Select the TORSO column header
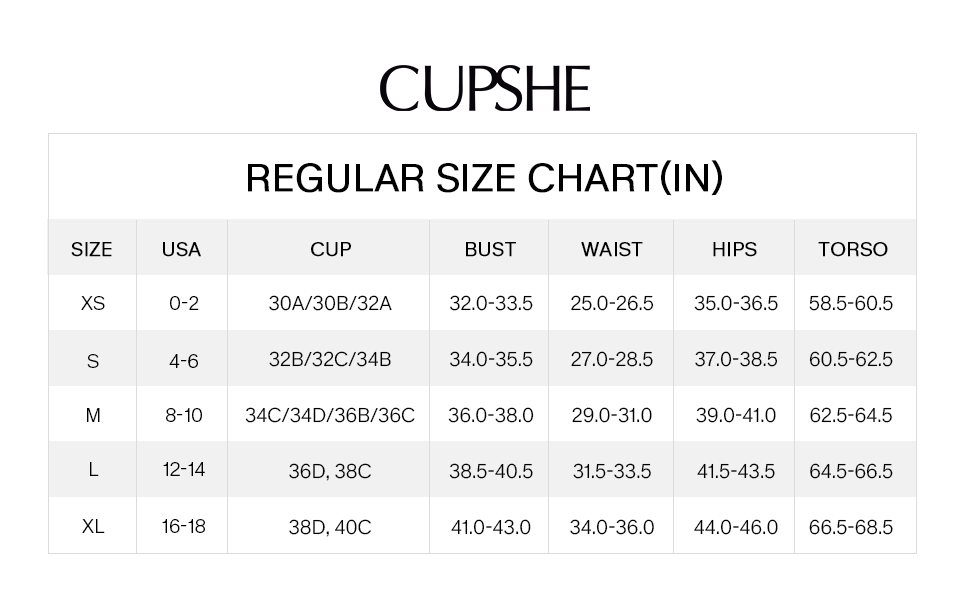970x600 pixels. 852,249
